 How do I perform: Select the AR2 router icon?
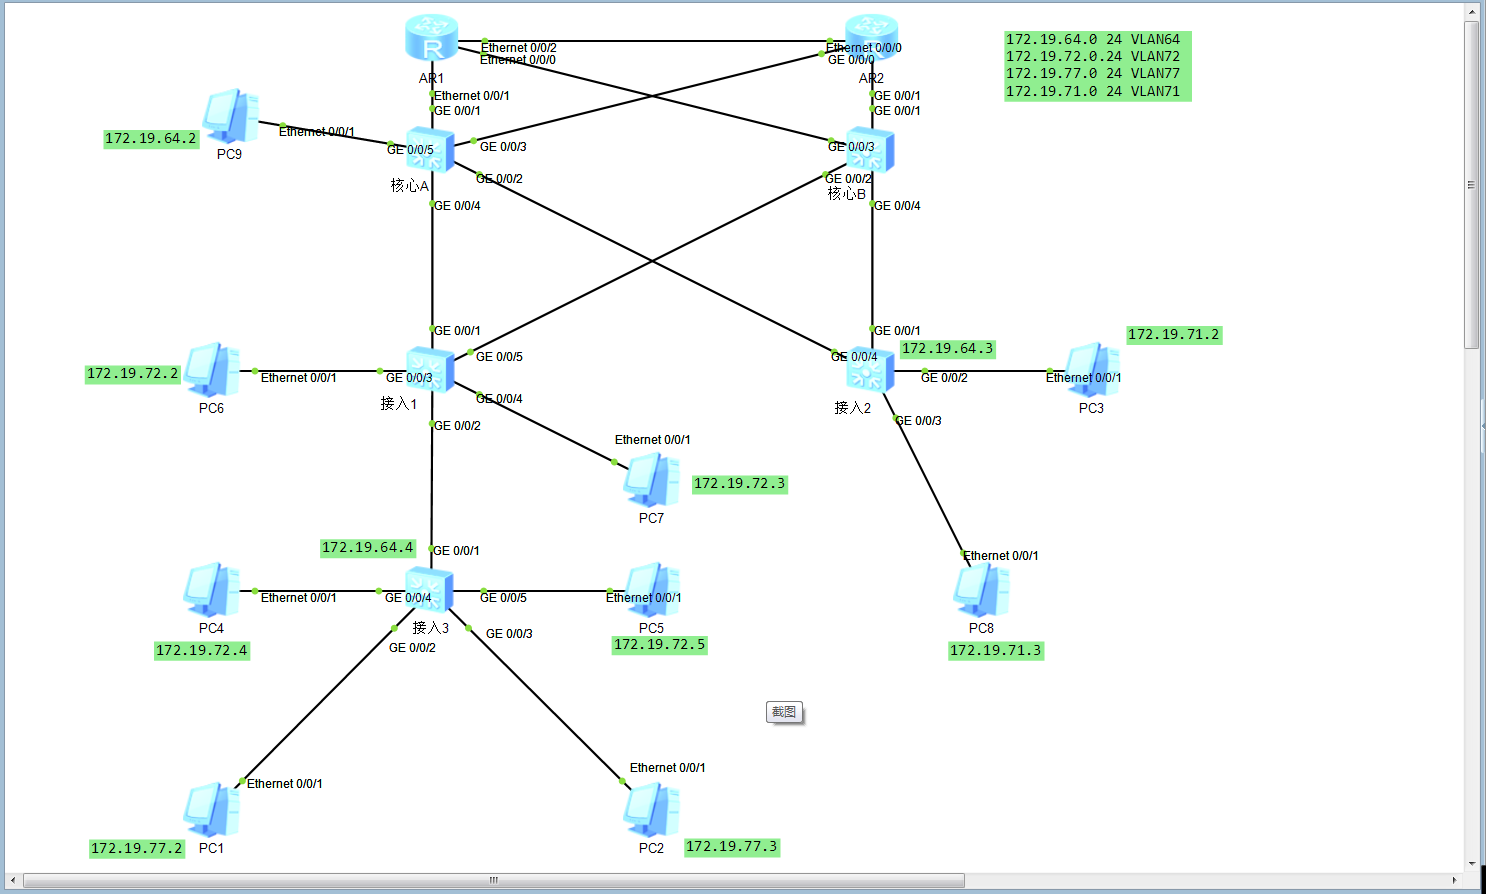click(x=871, y=38)
